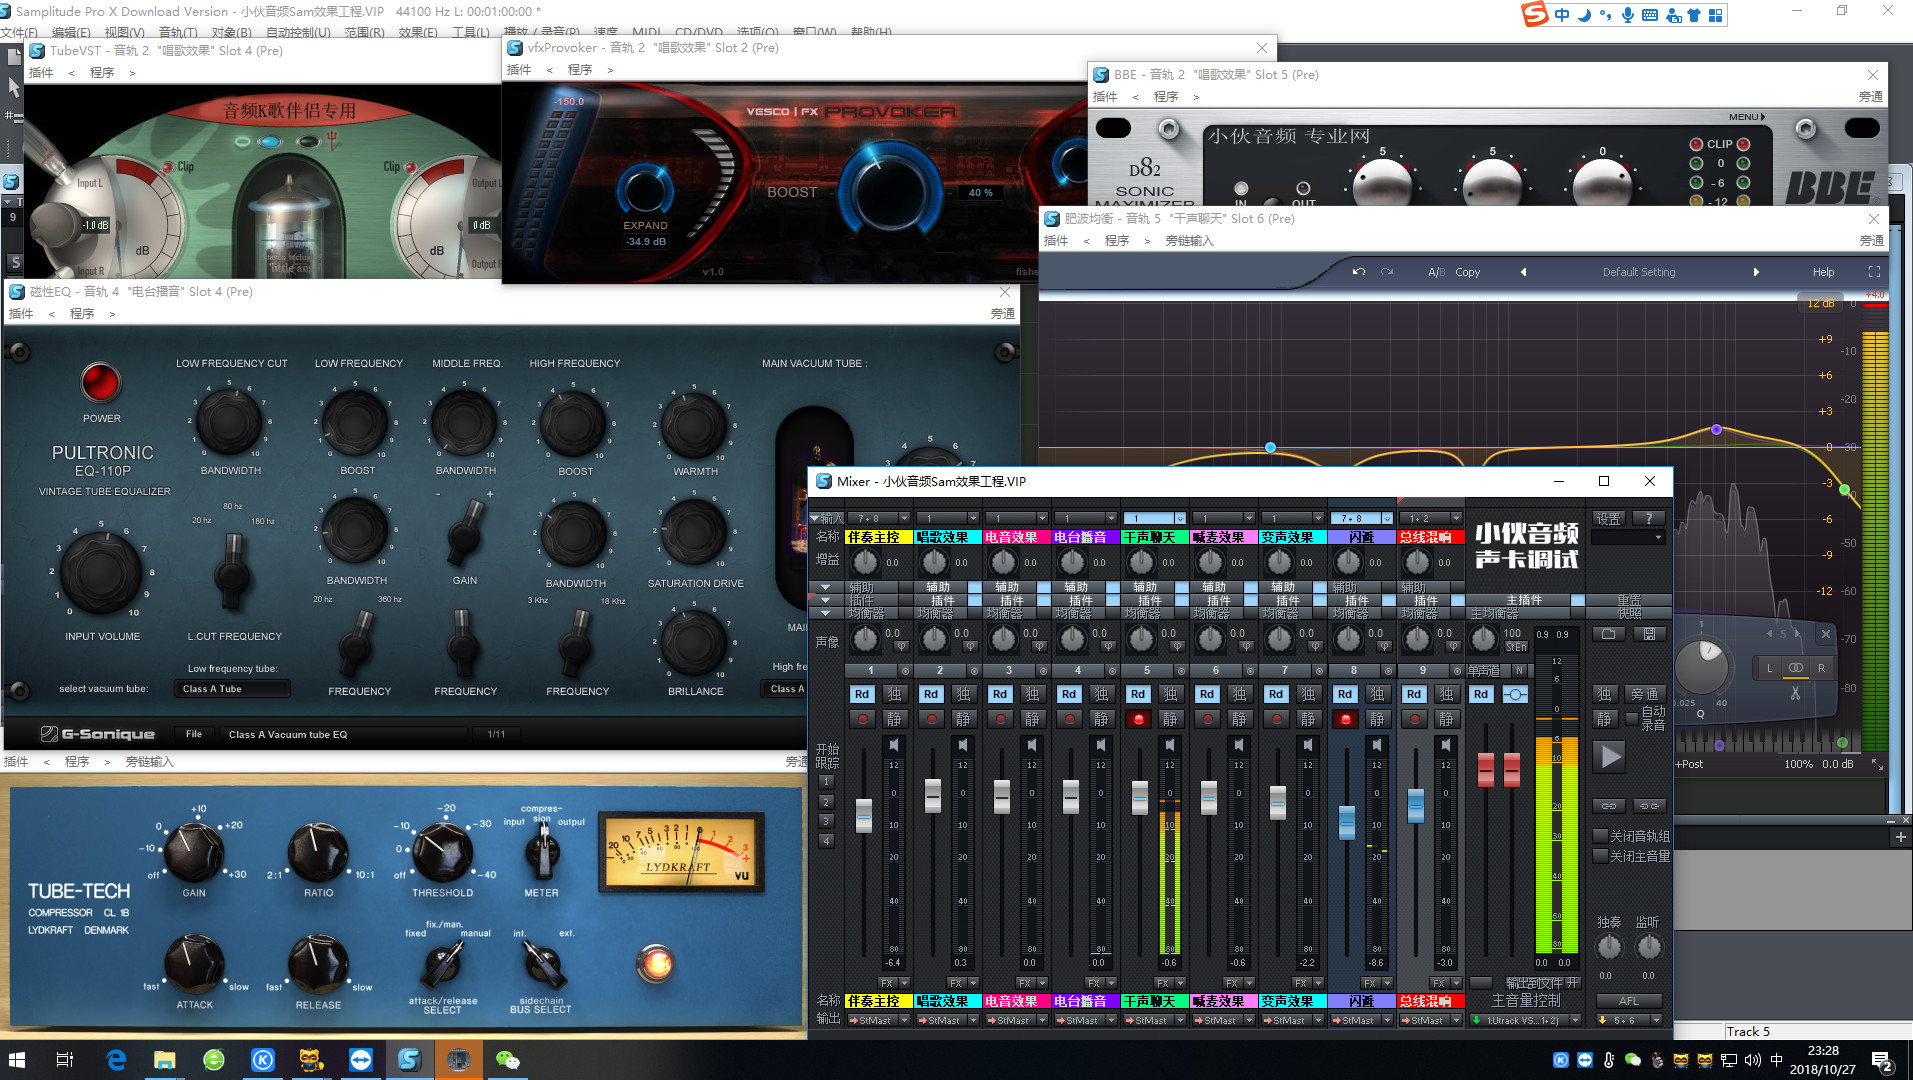Open the mixer snapshot folder icon

[1608, 634]
